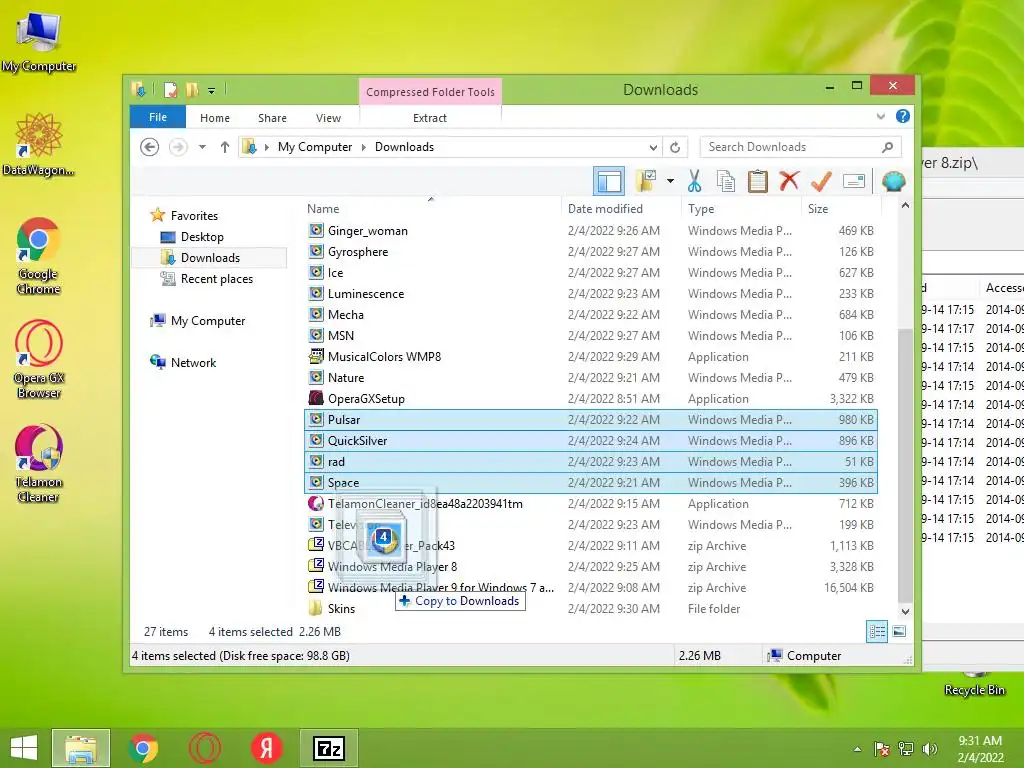
Task: Click the Rename toolbar icon
Action: [854, 181]
